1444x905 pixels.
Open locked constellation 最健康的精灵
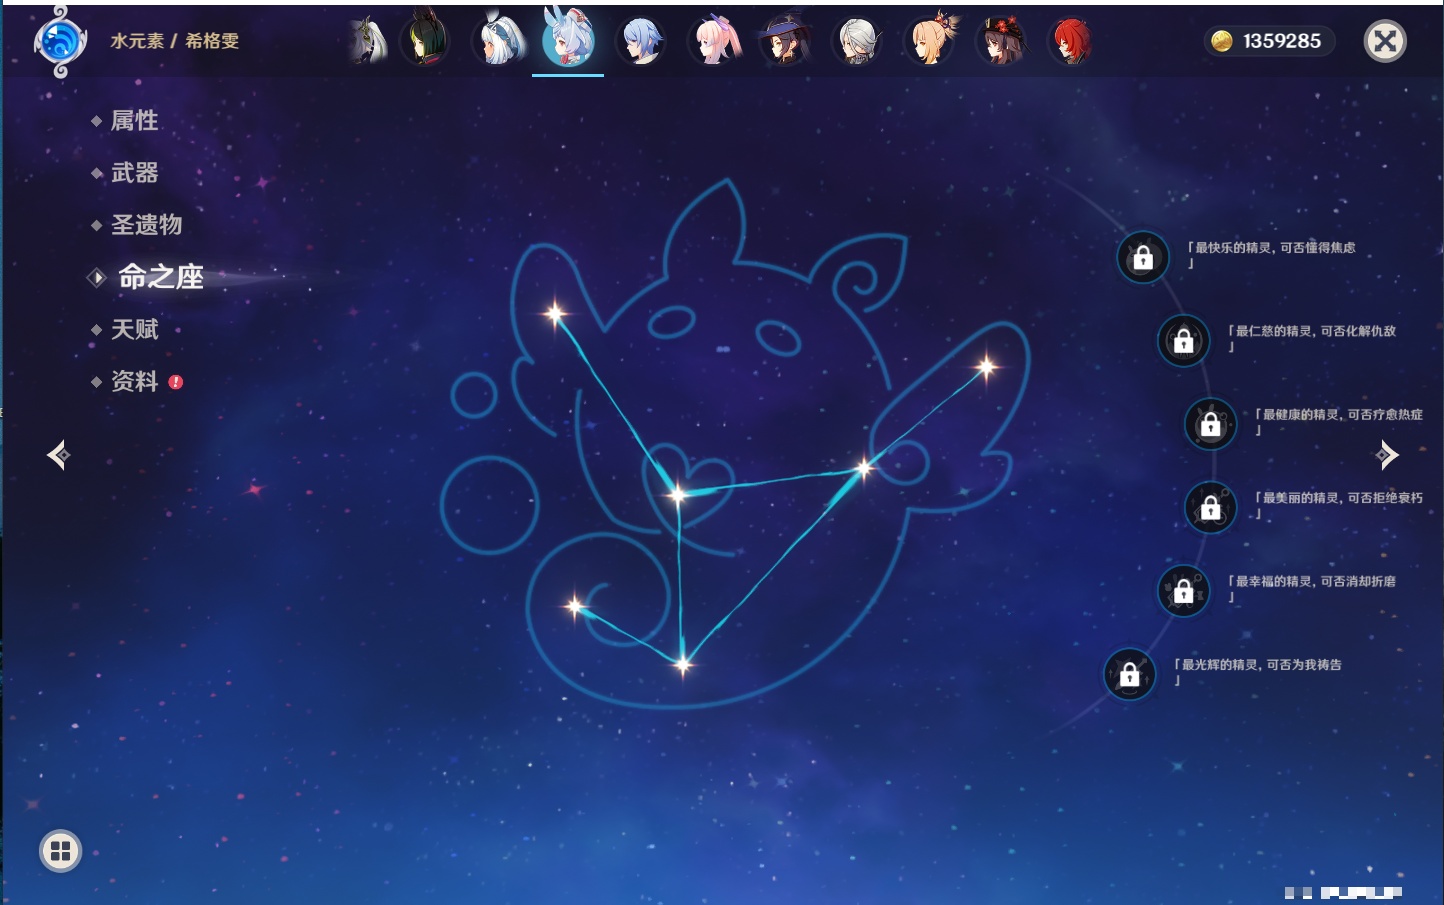tap(1211, 424)
